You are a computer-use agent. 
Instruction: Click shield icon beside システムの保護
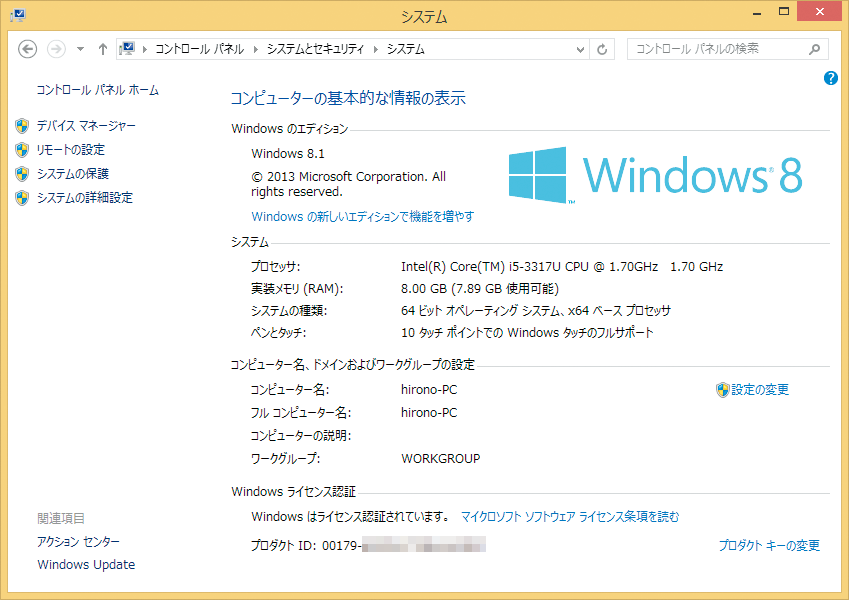[x=22, y=174]
